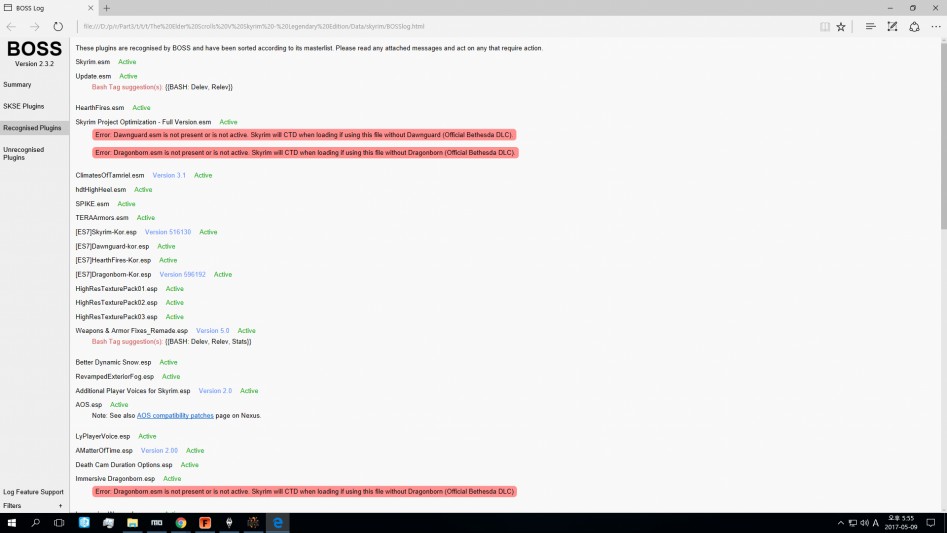The width and height of the screenshot is (947, 533).
Task: Show hidden system tray icons chevron
Action: 840,523
